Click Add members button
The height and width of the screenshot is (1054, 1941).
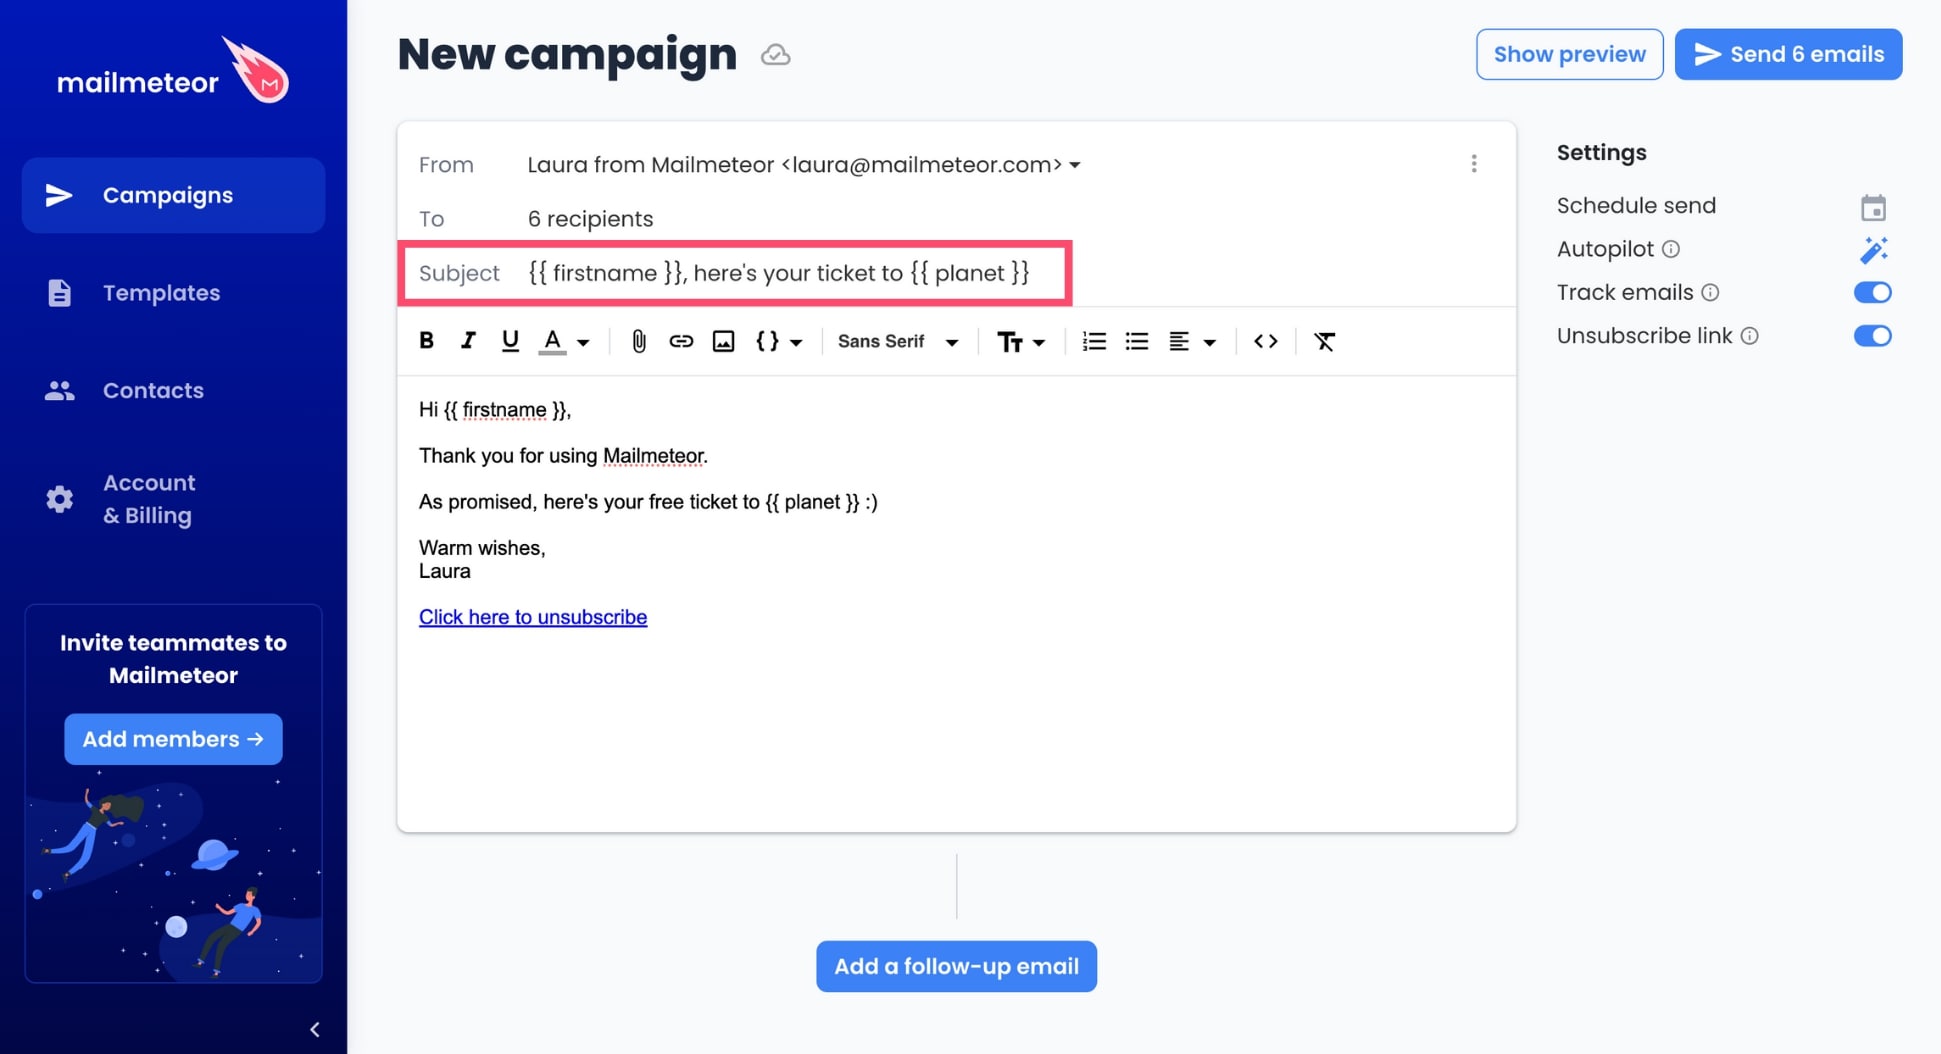(x=173, y=739)
